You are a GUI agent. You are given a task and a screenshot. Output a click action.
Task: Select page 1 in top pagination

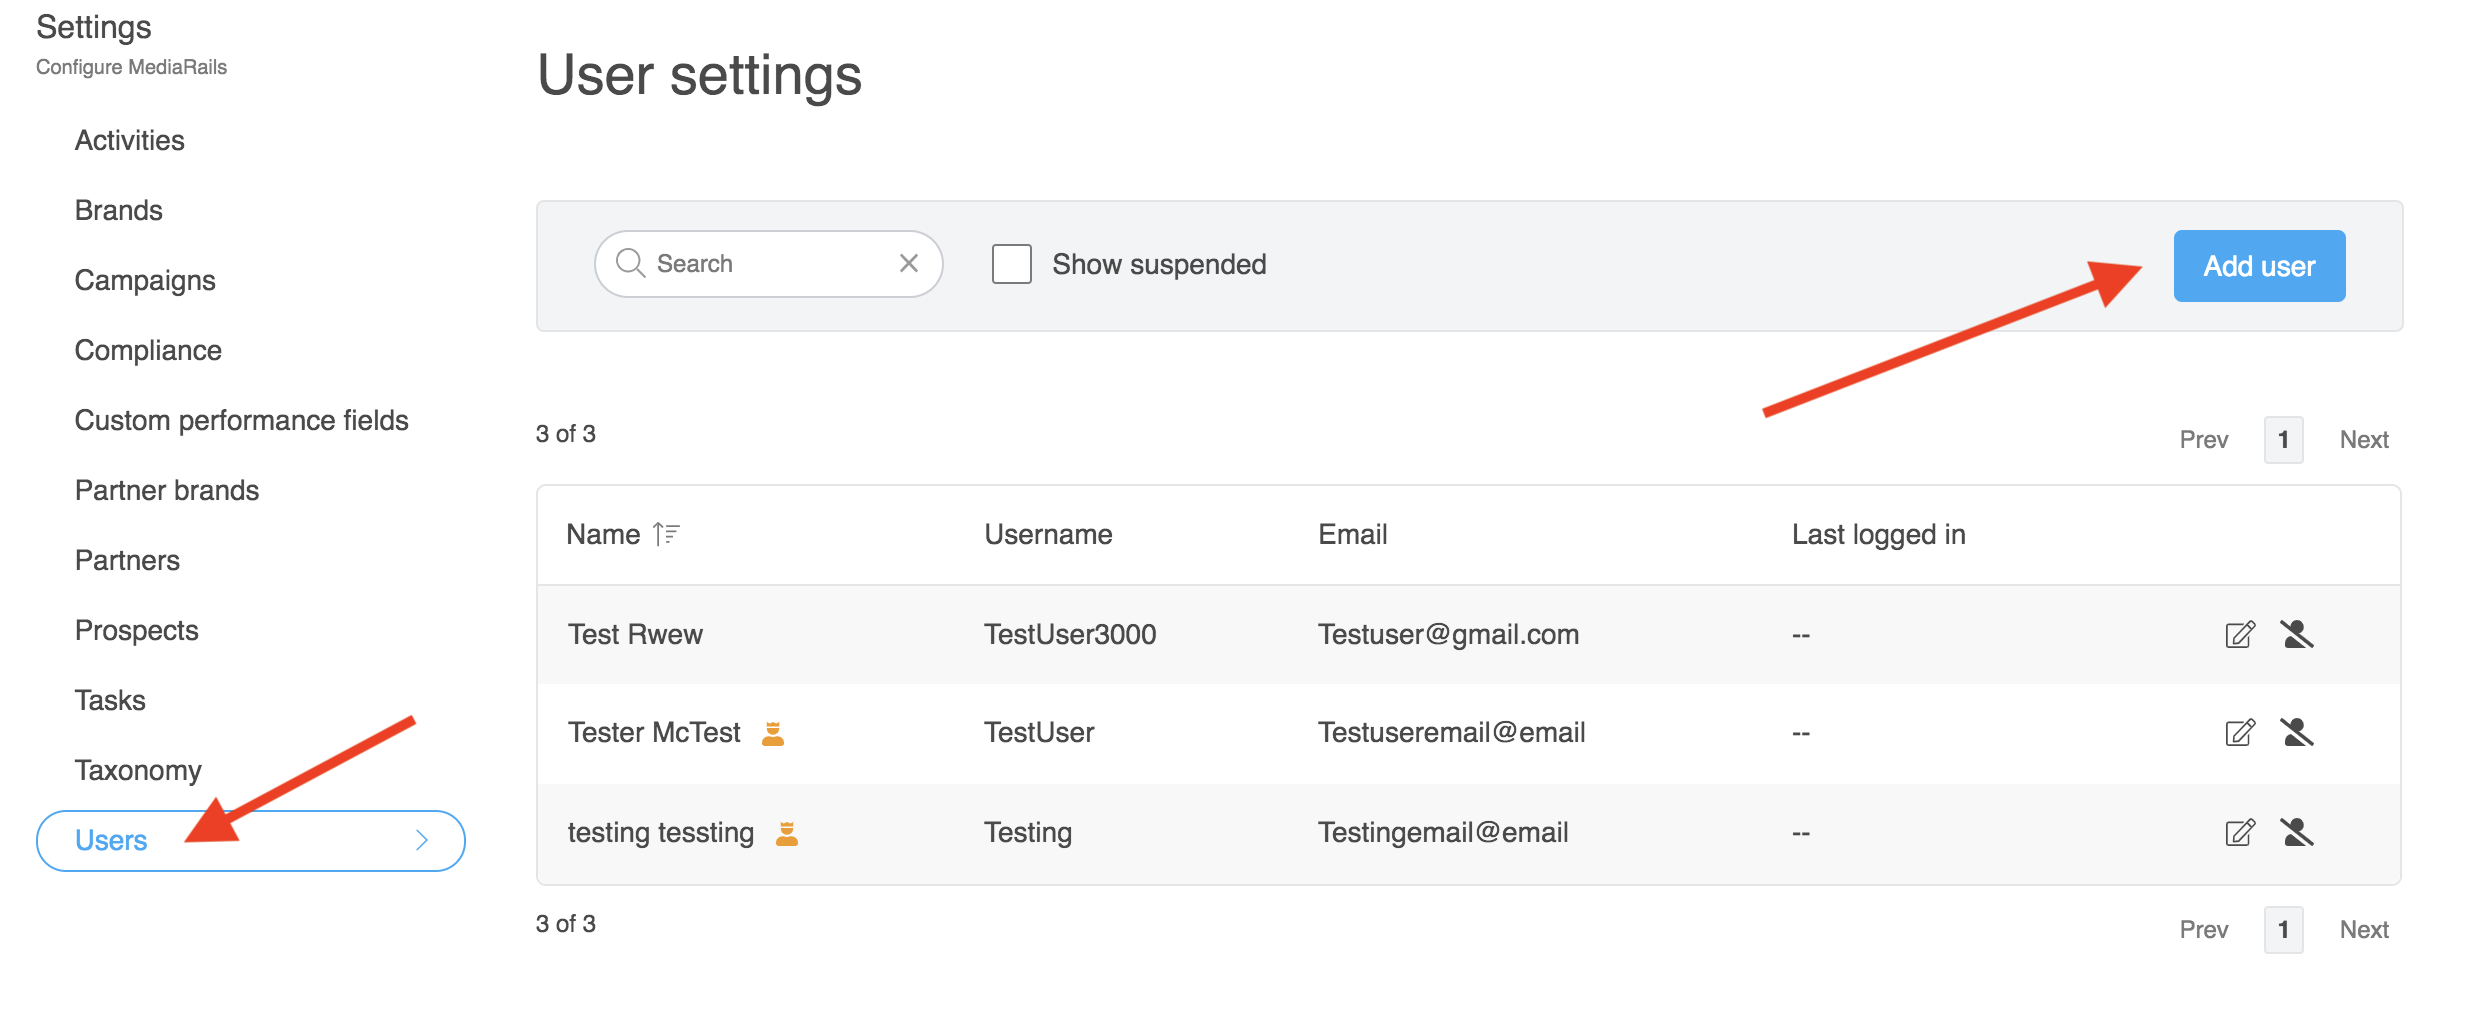pyautogui.click(x=2283, y=440)
